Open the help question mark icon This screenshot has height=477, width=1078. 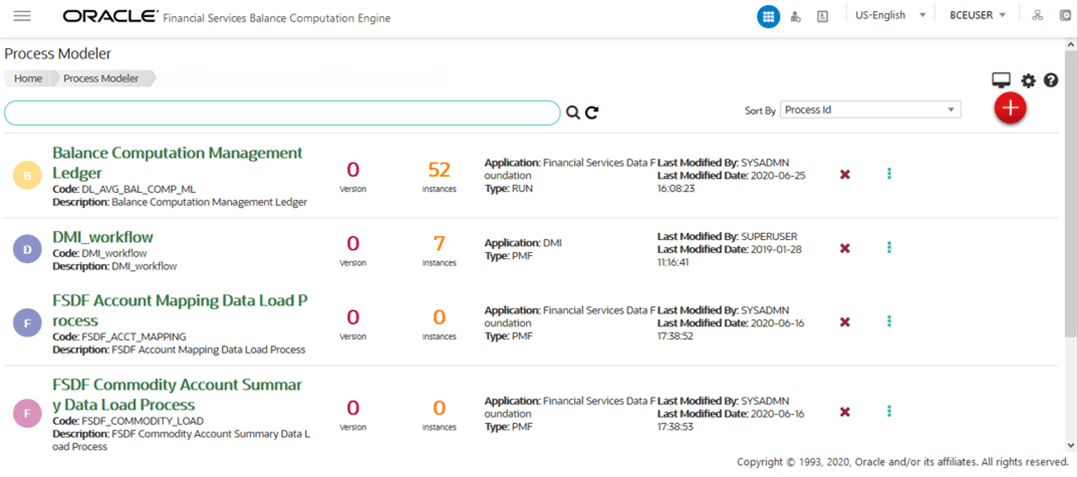(1050, 81)
